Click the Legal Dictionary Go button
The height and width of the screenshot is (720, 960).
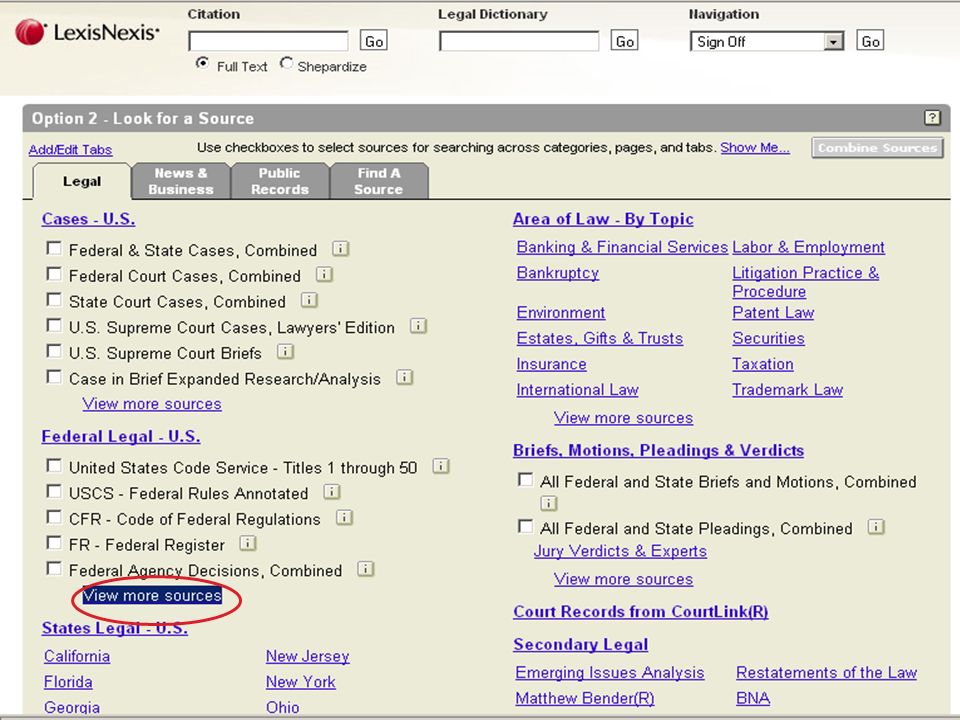[x=624, y=41]
